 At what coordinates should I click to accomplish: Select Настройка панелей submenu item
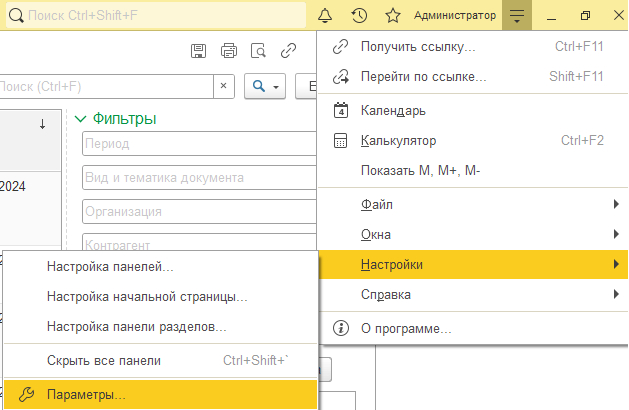160,266
